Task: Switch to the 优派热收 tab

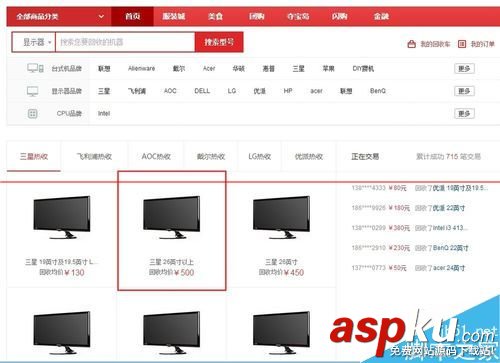Action: pos(309,156)
